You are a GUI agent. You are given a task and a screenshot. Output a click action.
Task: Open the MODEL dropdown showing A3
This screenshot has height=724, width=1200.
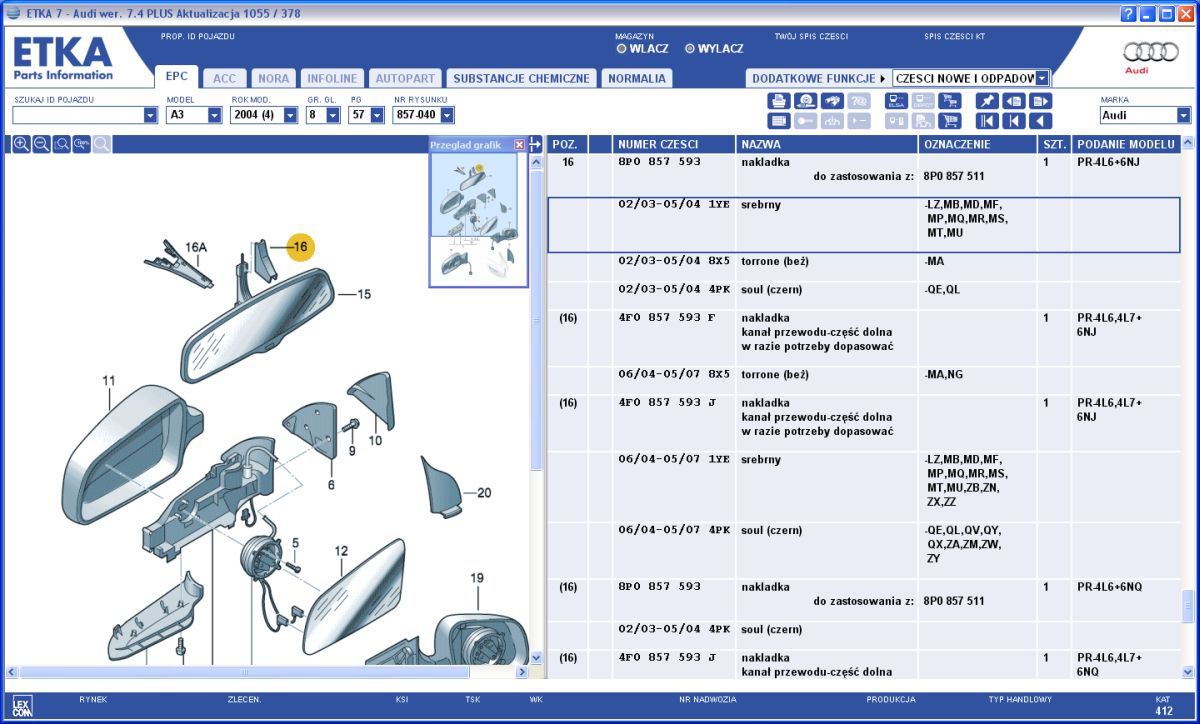coord(214,115)
